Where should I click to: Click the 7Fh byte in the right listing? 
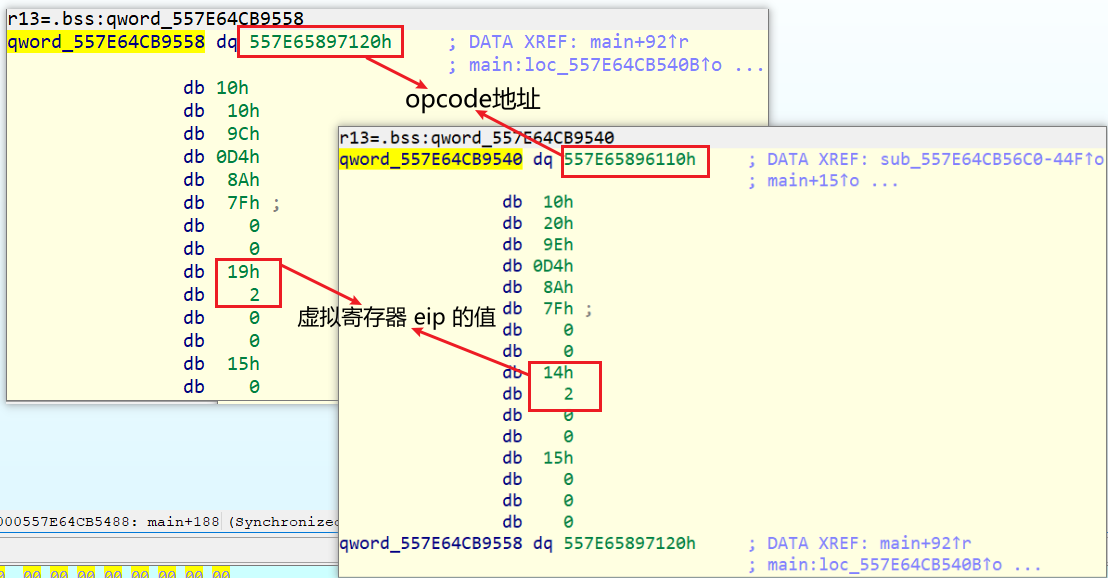[558, 309]
